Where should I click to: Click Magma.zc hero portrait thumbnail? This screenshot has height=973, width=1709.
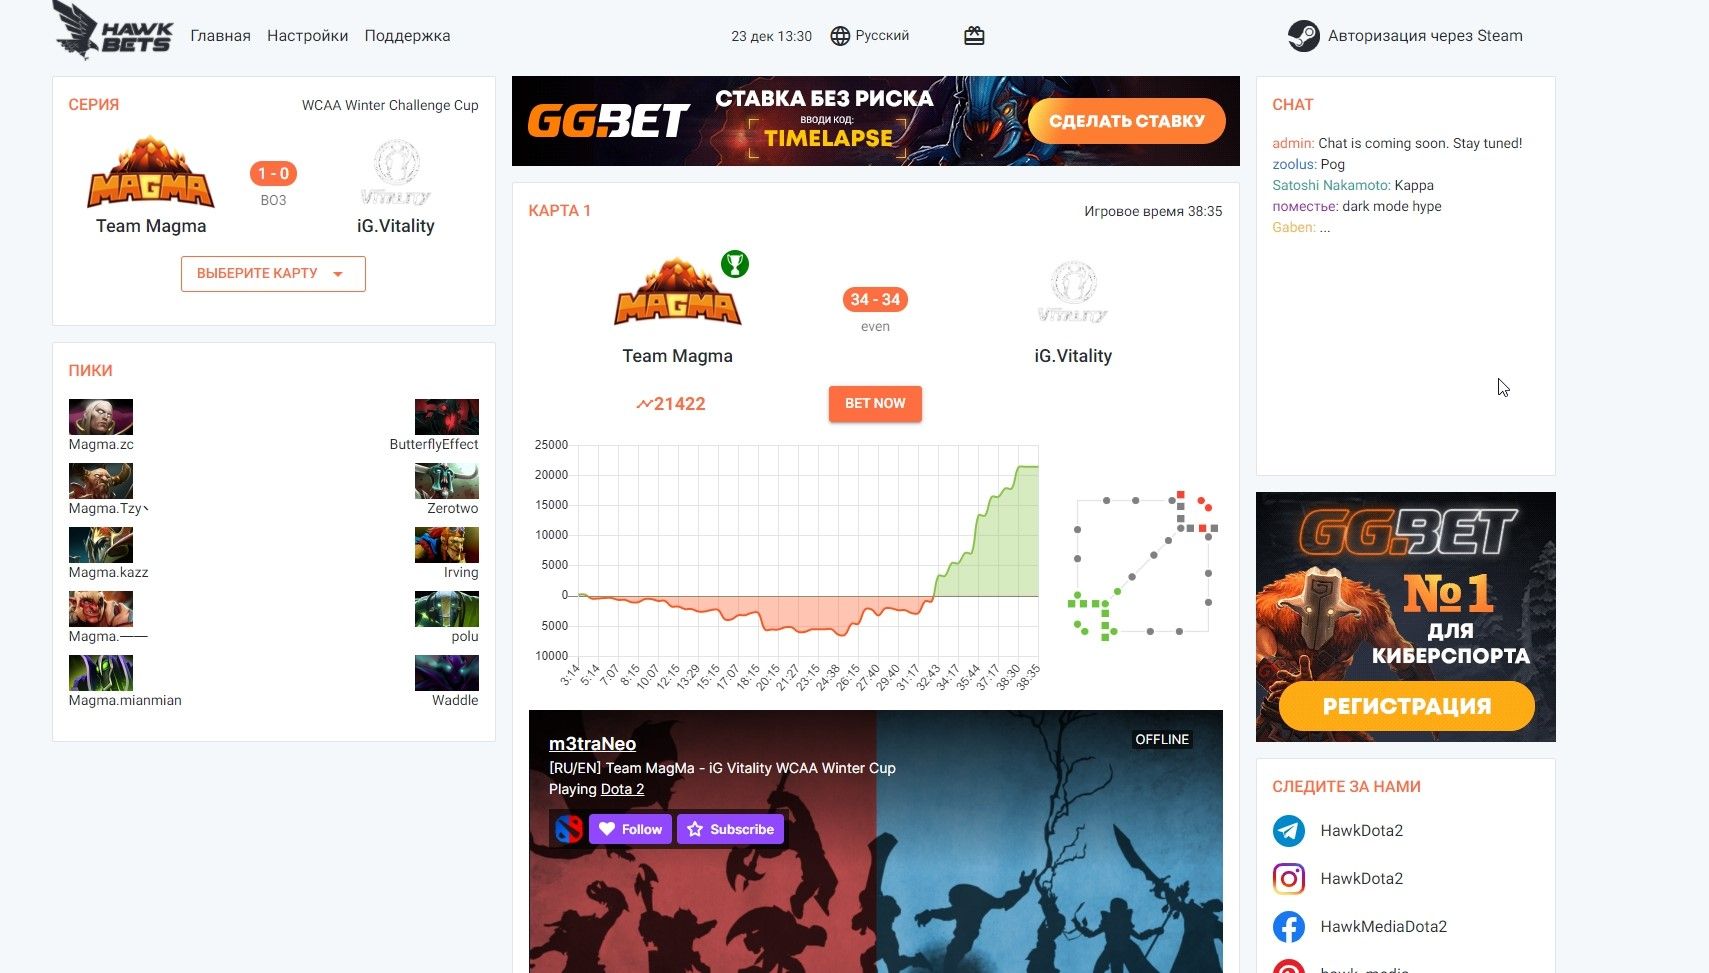100,416
